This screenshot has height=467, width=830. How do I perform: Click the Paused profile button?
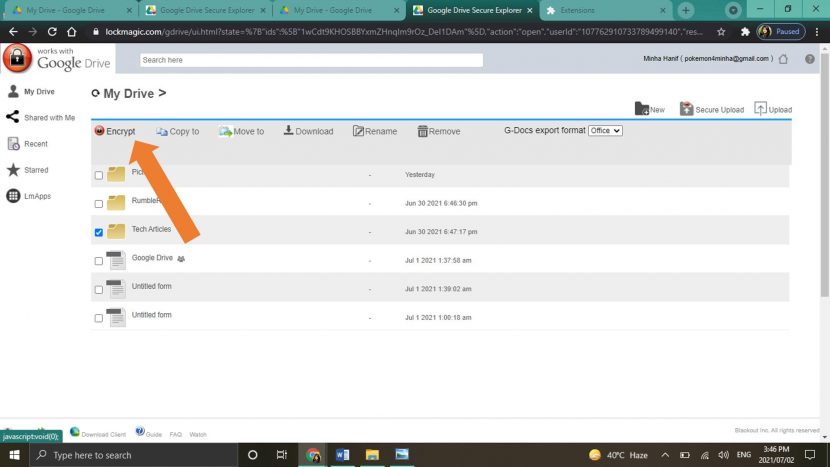[781, 32]
